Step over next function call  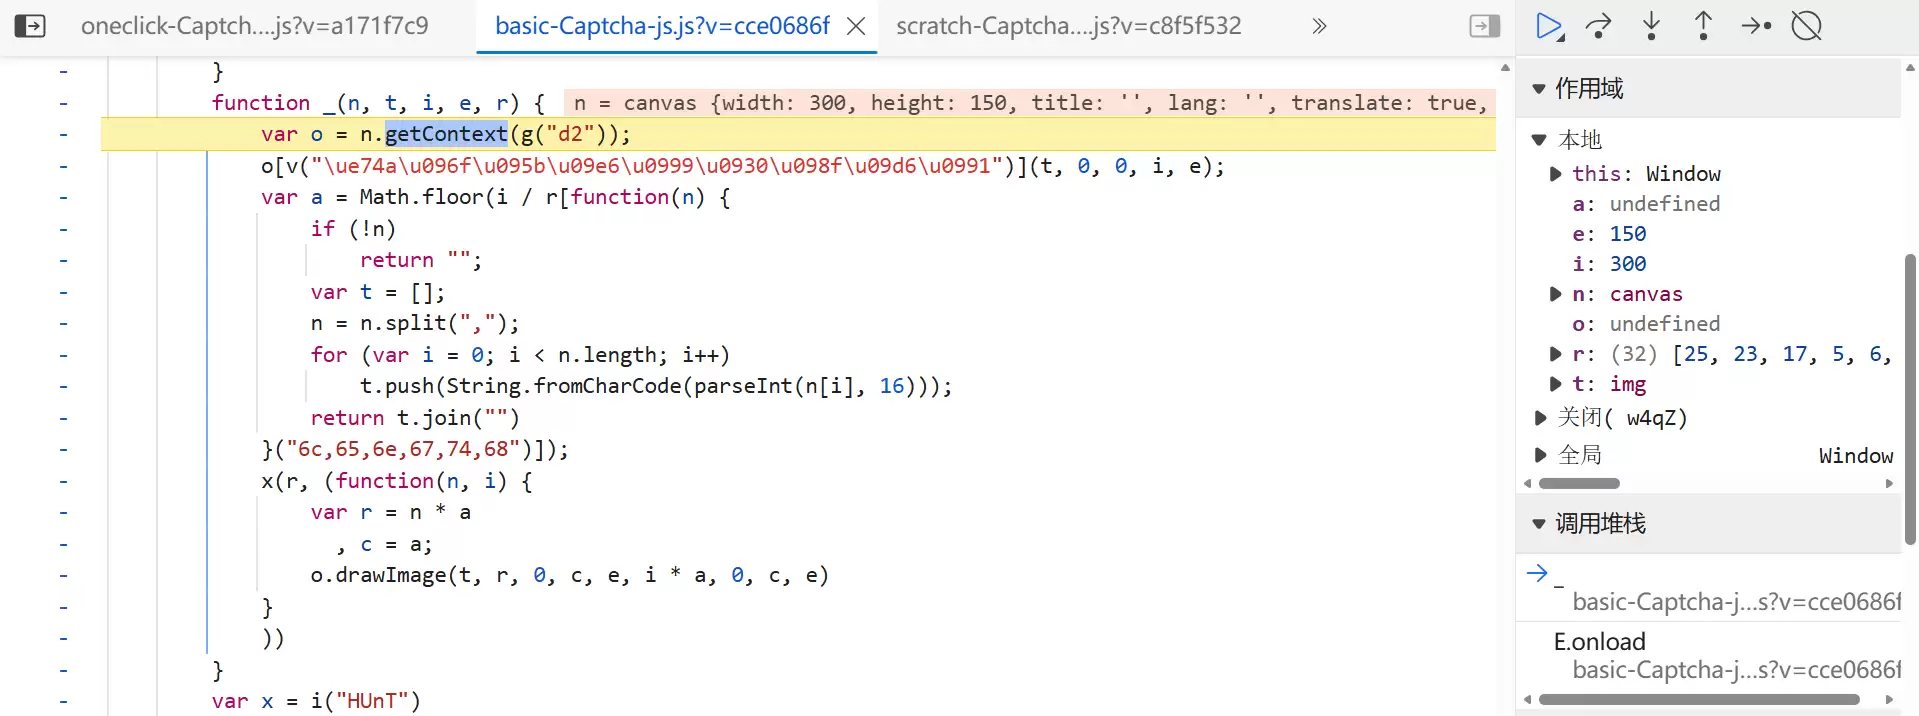[x=1599, y=26]
